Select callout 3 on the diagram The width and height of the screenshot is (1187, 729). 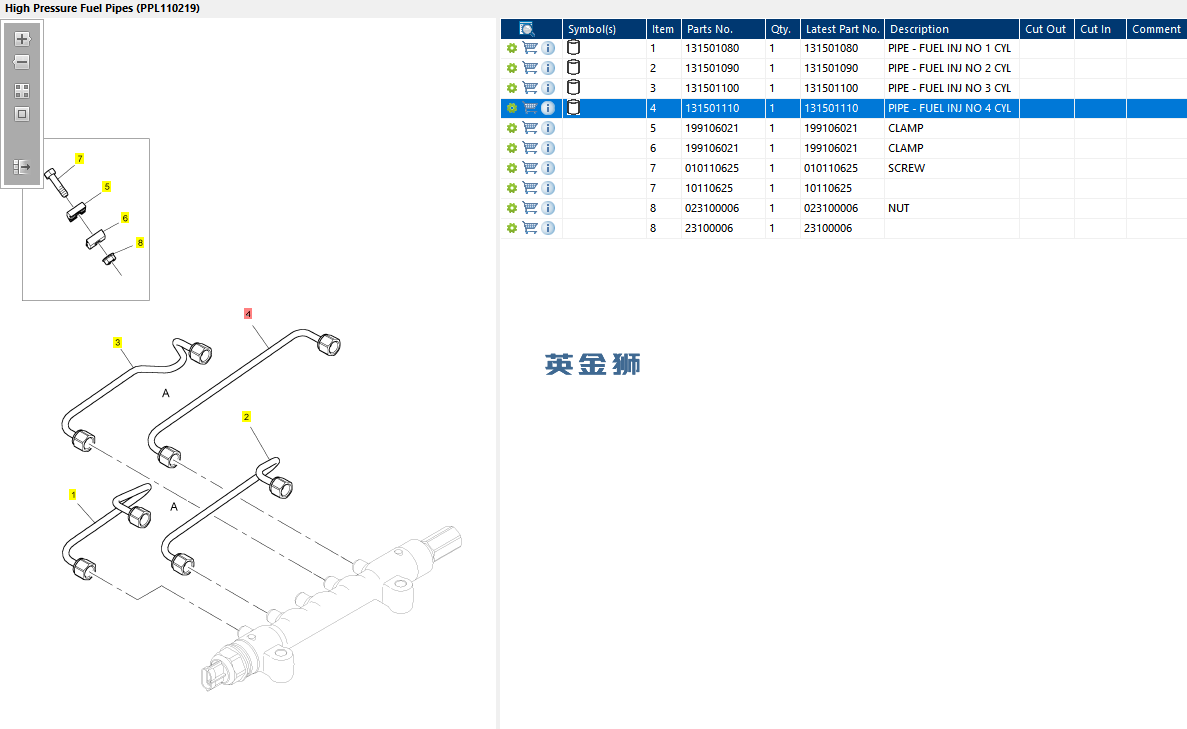[x=117, y=342]
